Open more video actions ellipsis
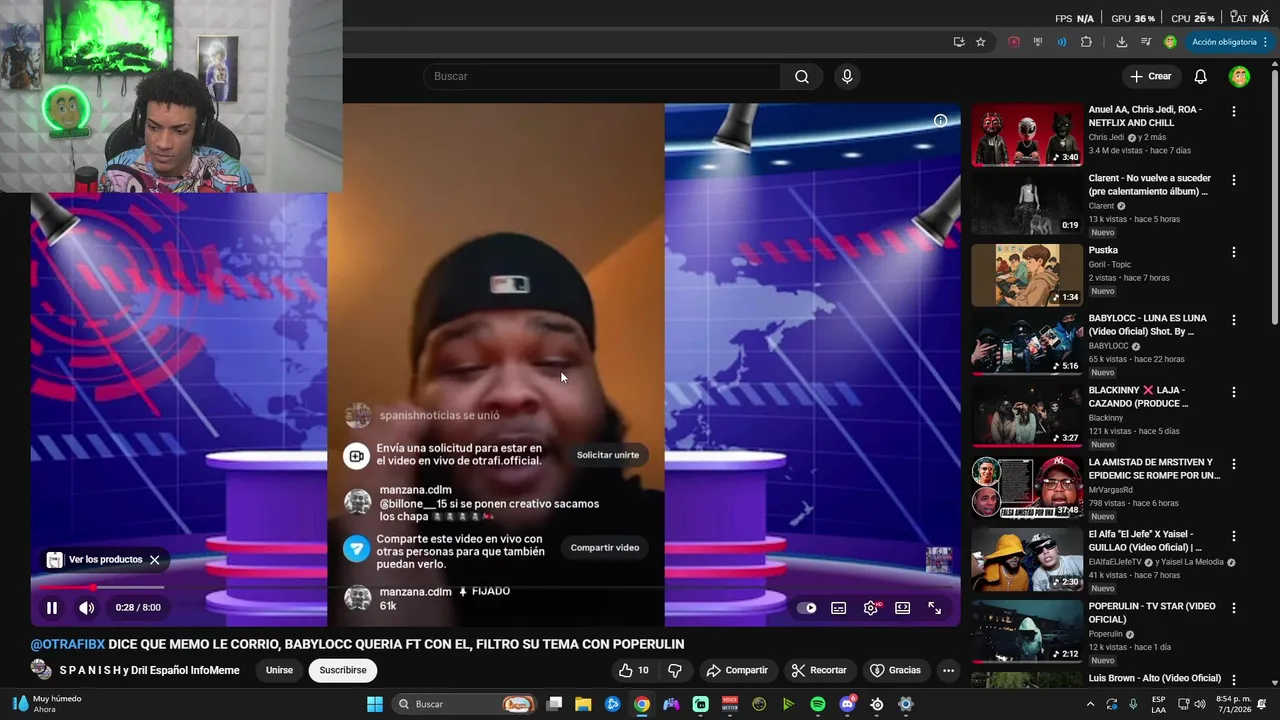Screen dimensions: 1280x720 coord(948,670)
